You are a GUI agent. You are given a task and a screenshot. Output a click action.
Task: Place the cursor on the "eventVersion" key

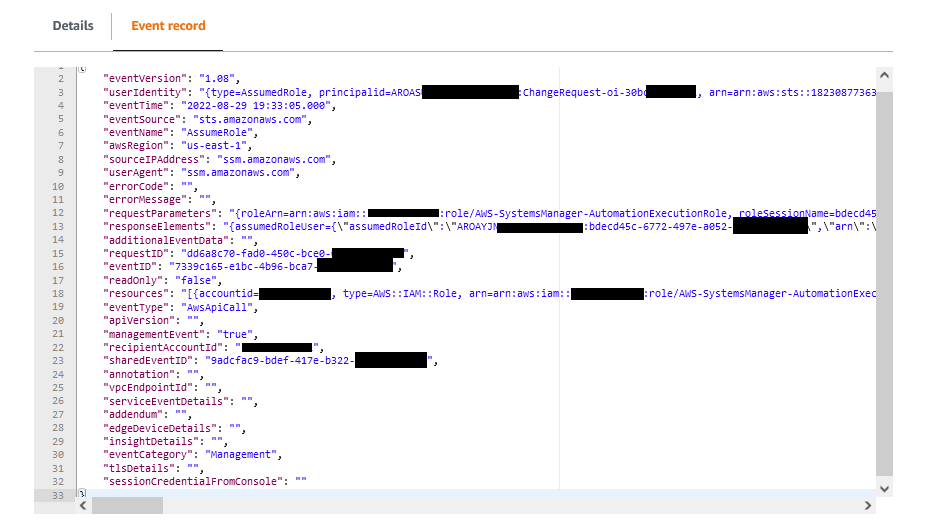point(145,78)
